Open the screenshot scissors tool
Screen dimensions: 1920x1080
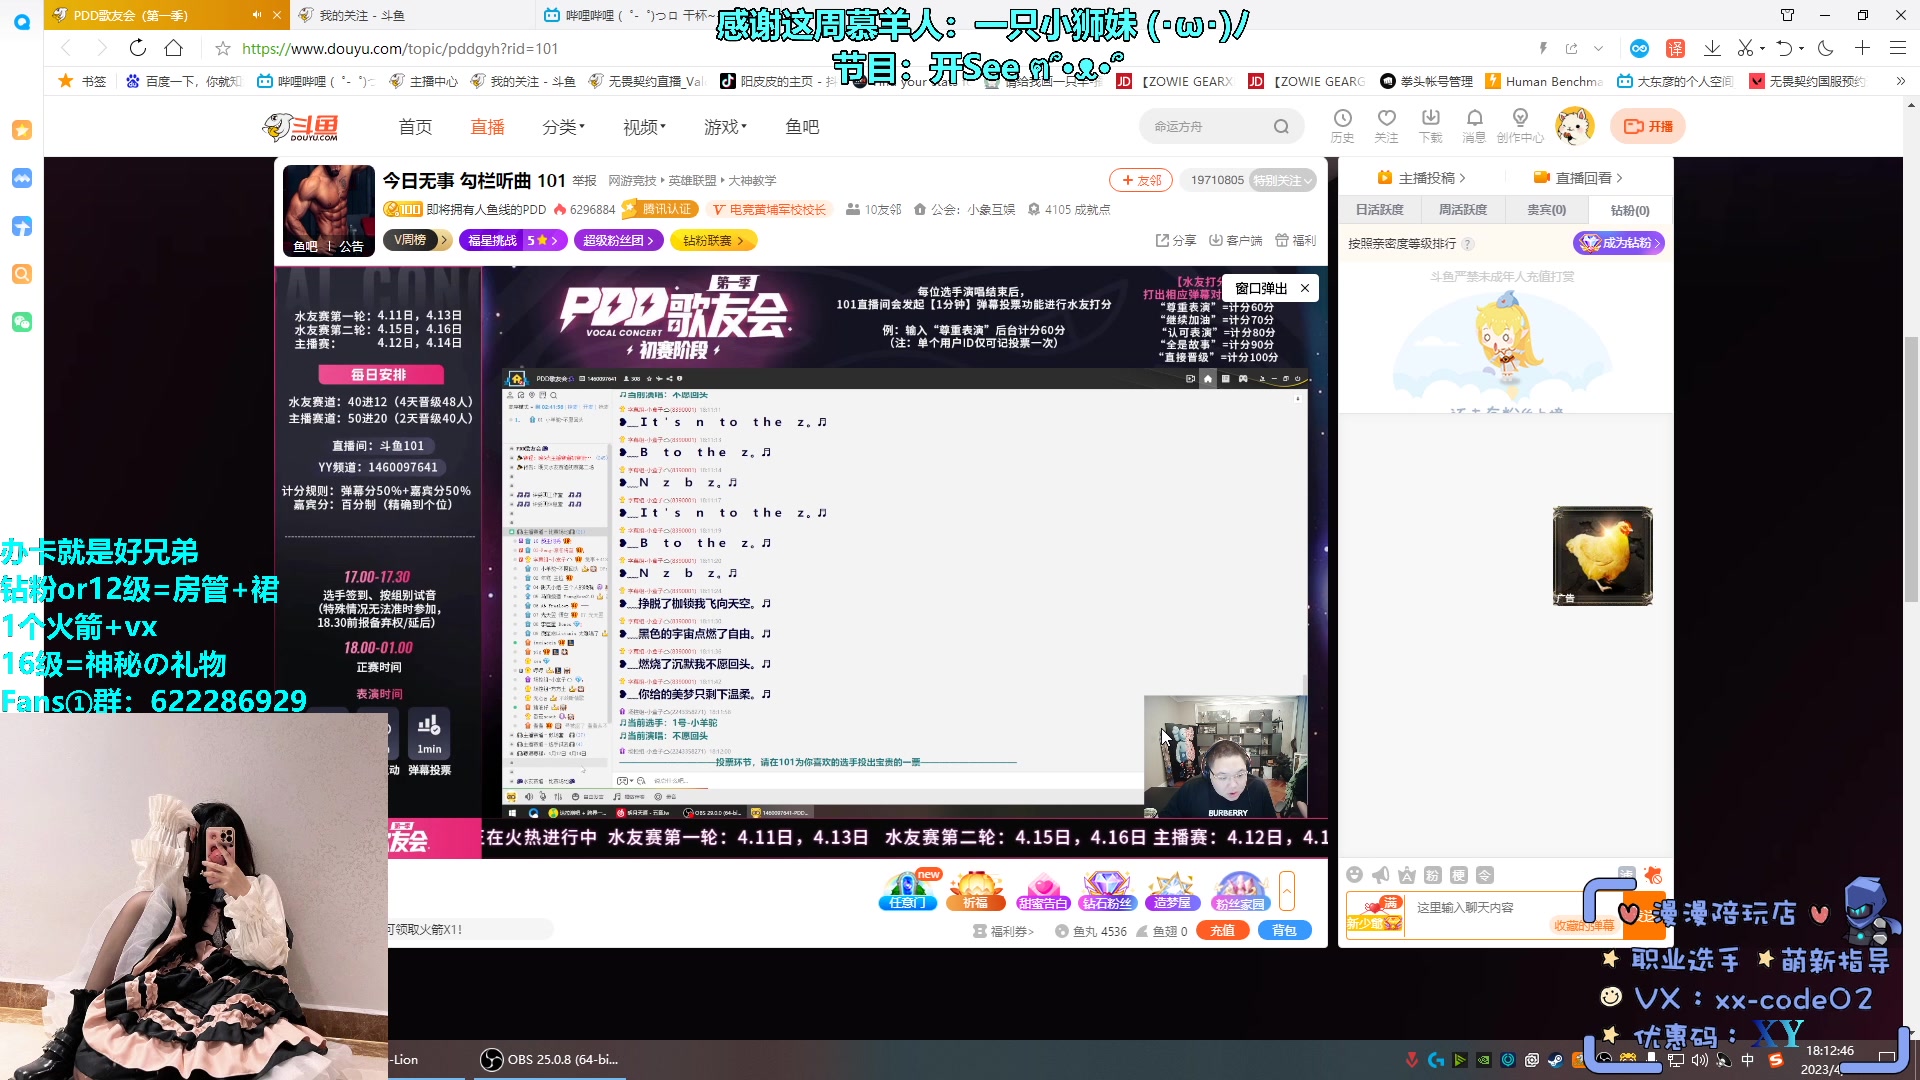click(1745, 48)
